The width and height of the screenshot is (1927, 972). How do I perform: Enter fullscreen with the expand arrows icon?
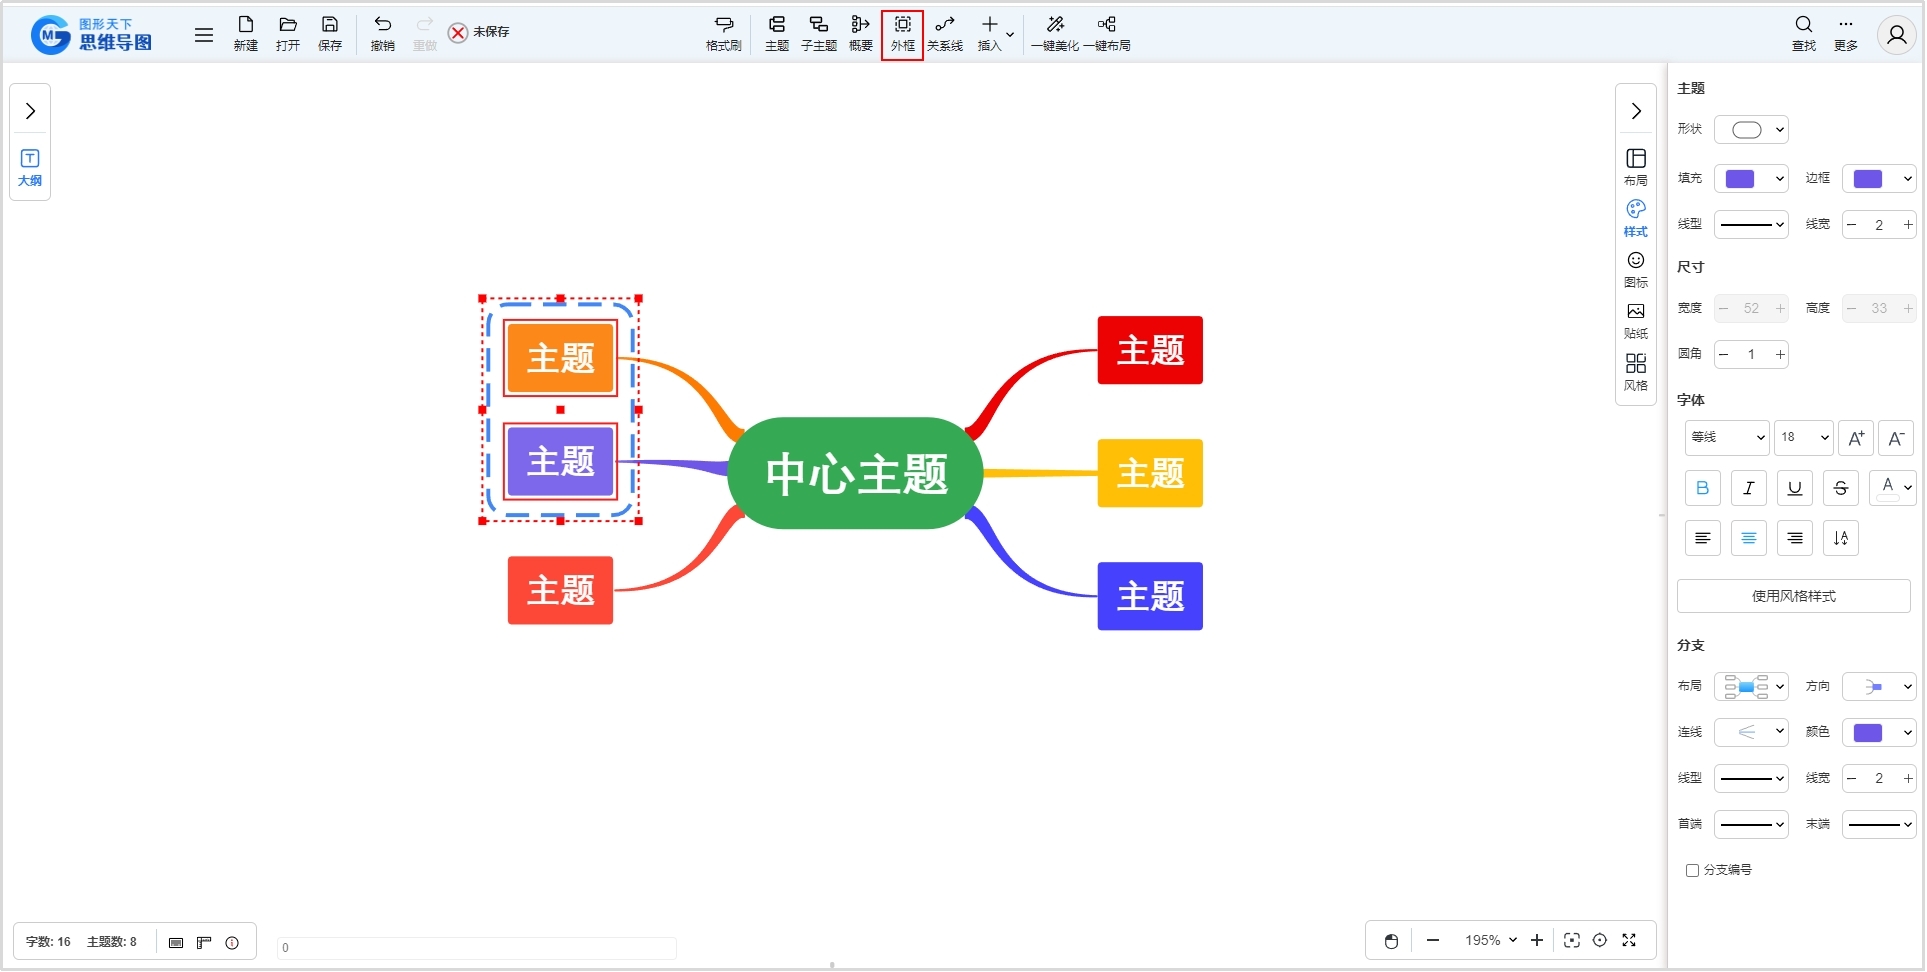point(1629,941)
